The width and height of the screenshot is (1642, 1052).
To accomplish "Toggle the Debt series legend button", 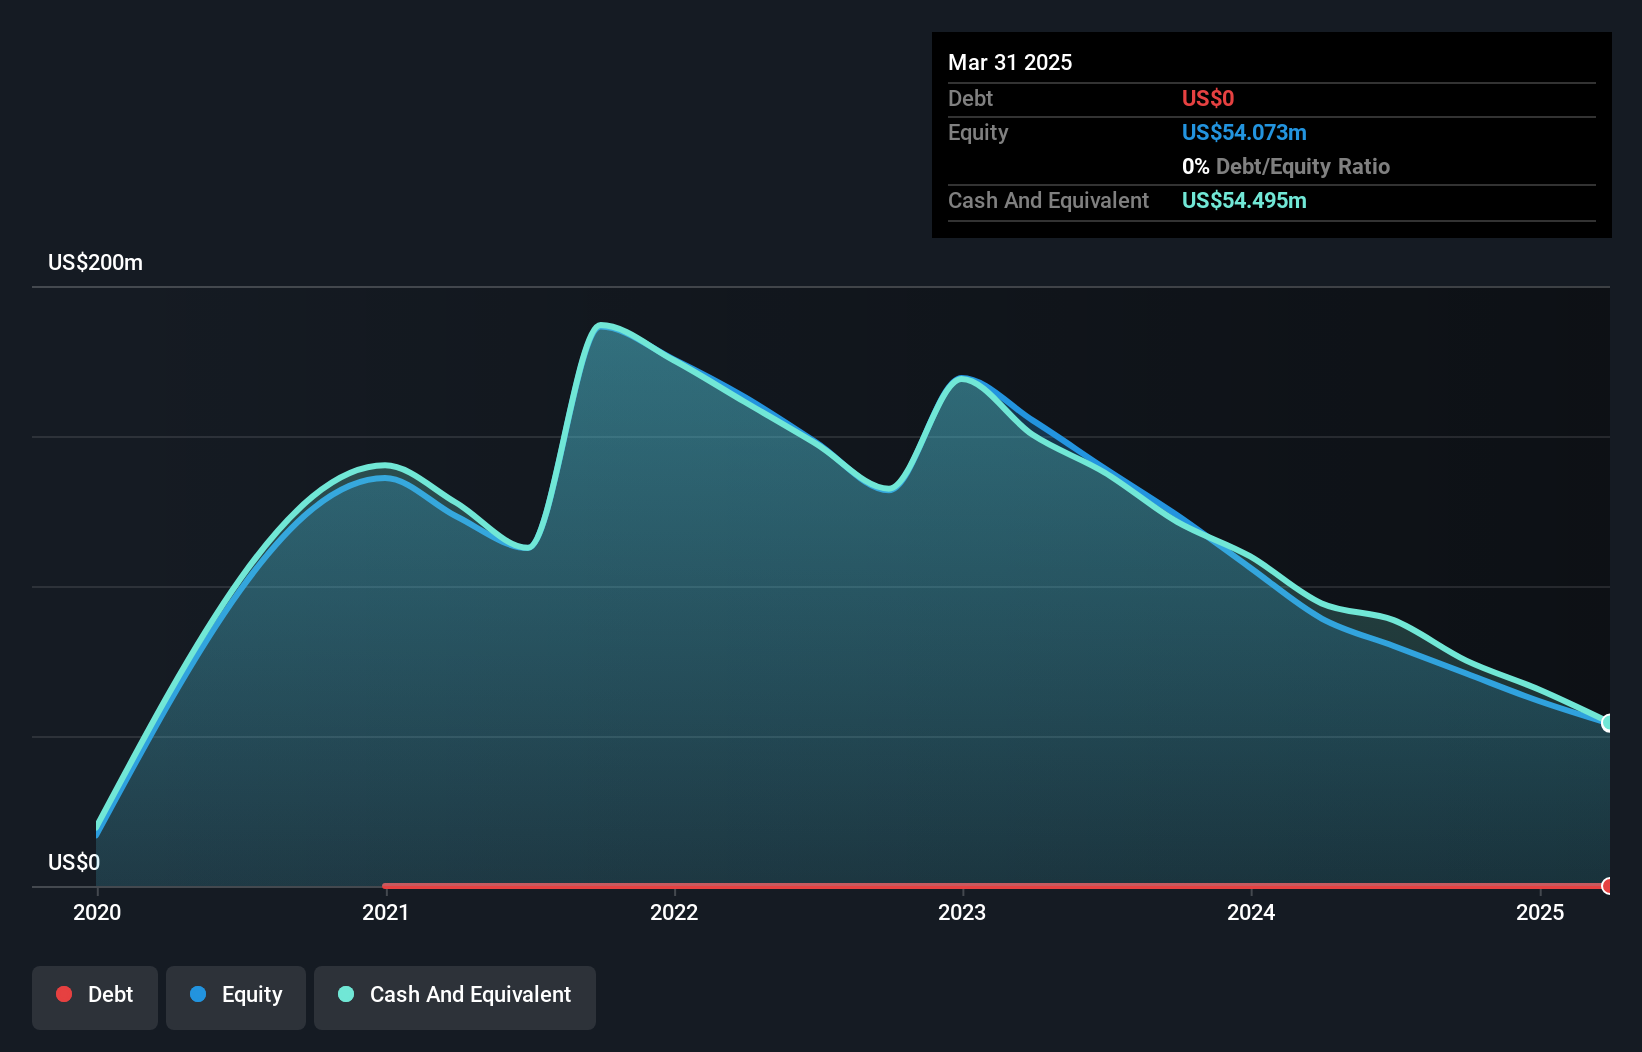I will click(95, 997).
